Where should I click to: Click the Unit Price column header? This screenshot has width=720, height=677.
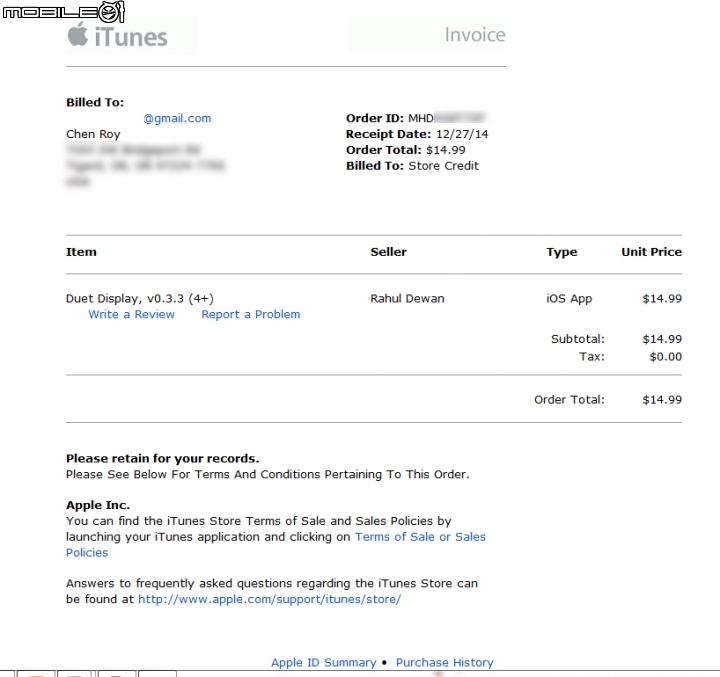651,252
